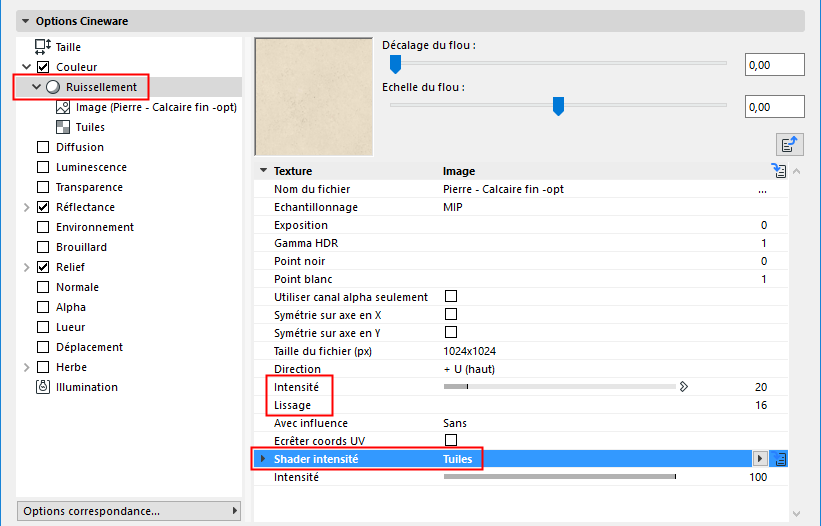Enable the Alpha channel checkbox
Viewport: 821px width, 526px height.
click(43, 307)
